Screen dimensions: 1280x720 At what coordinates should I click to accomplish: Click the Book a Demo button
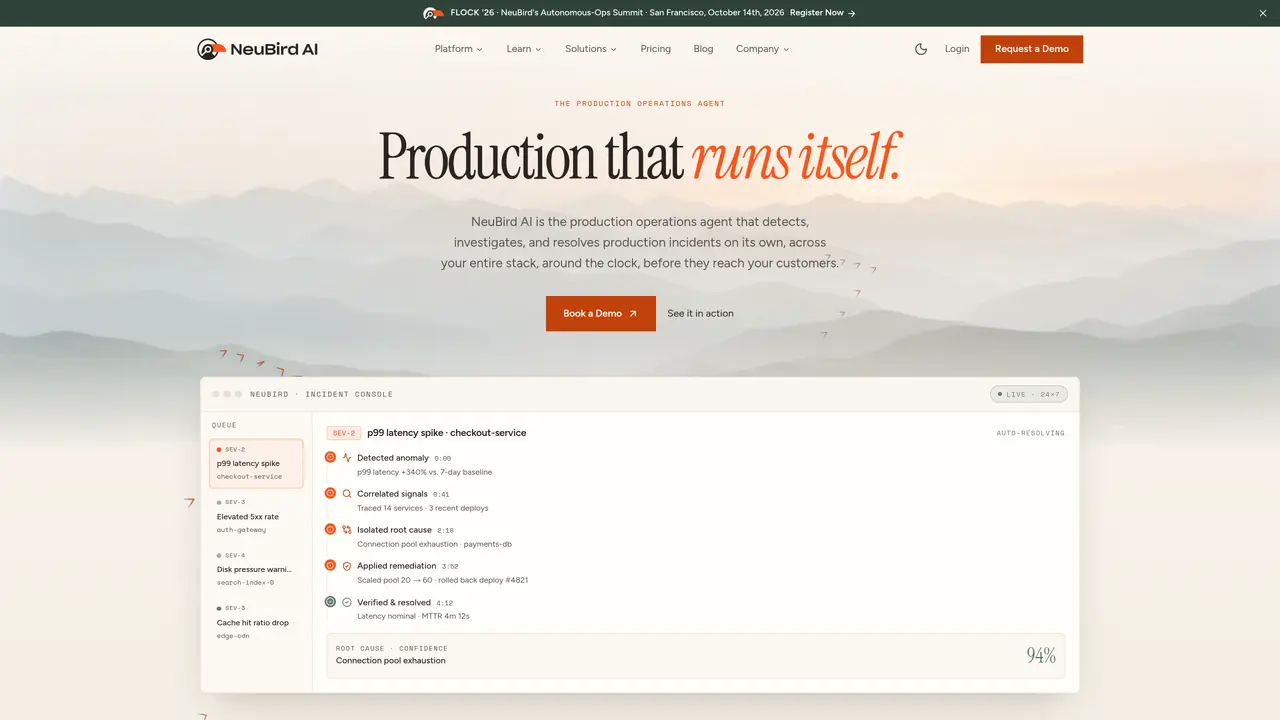(x=601, y=314)
